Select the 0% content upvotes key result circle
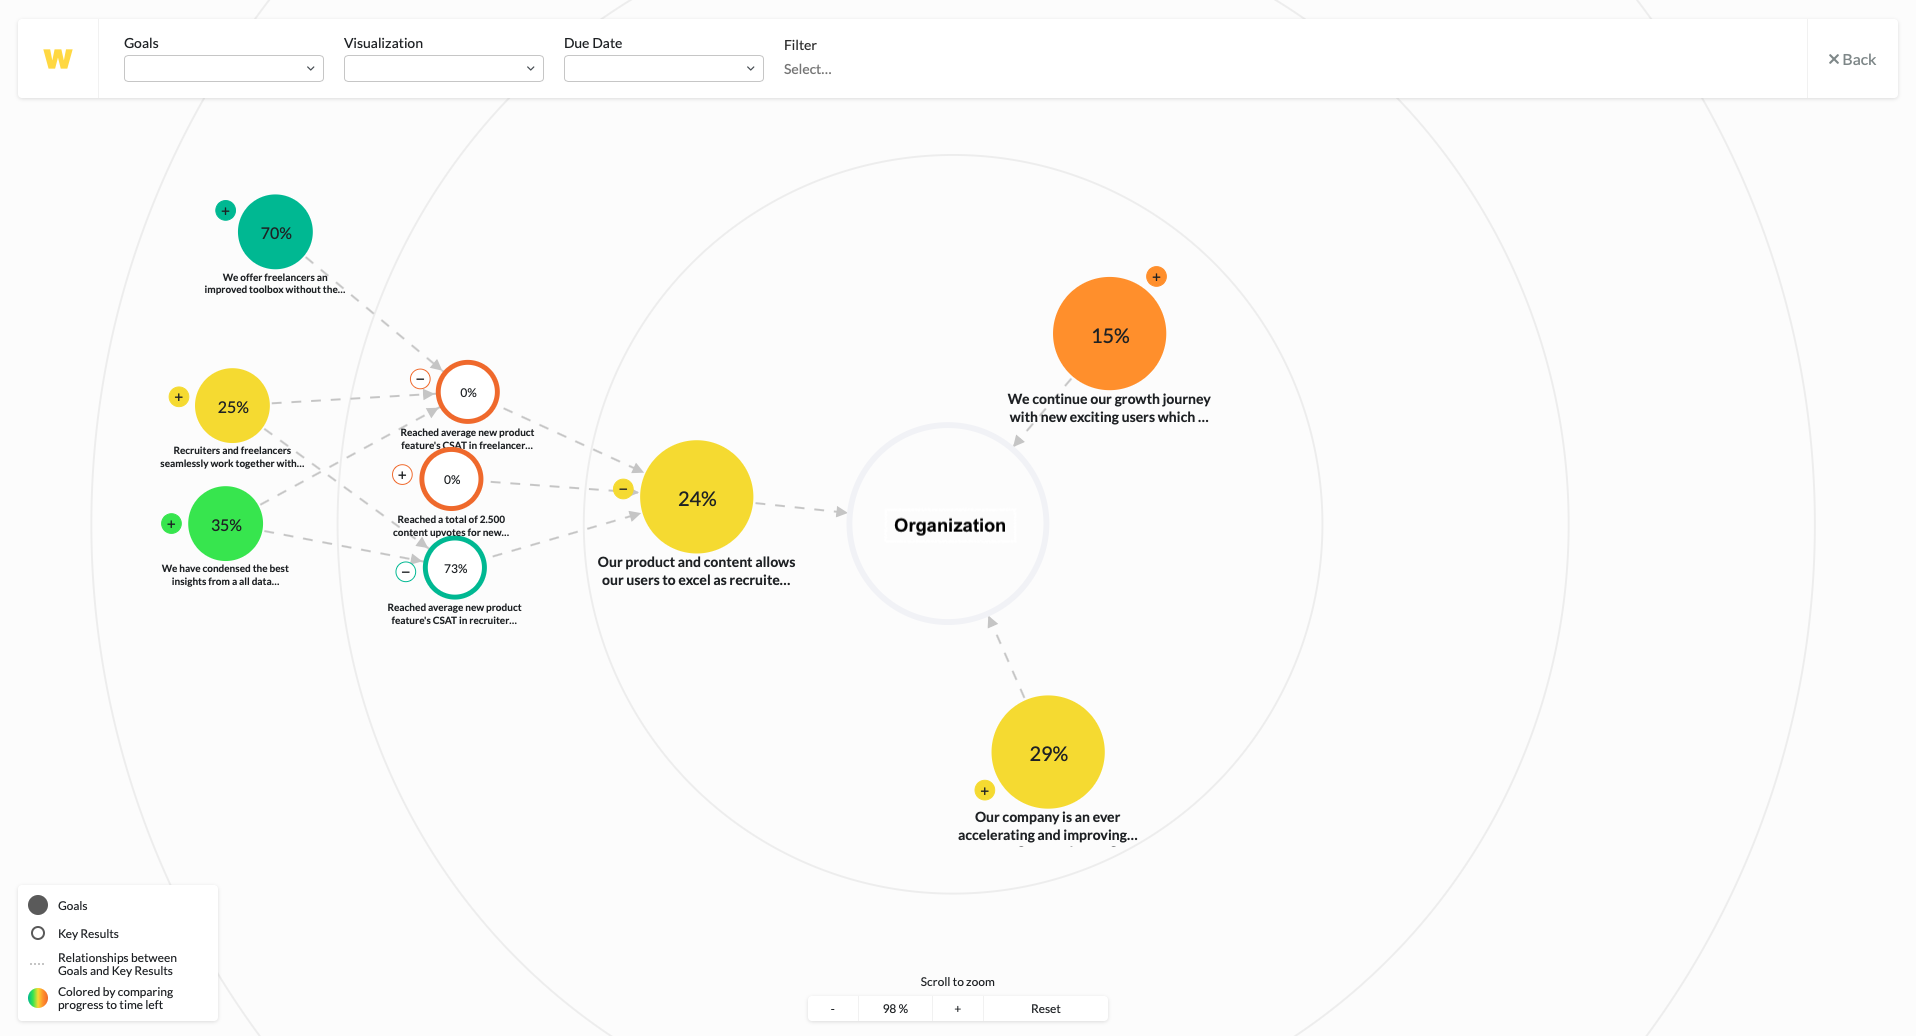 pyautogui.click(x=452, y=479)
